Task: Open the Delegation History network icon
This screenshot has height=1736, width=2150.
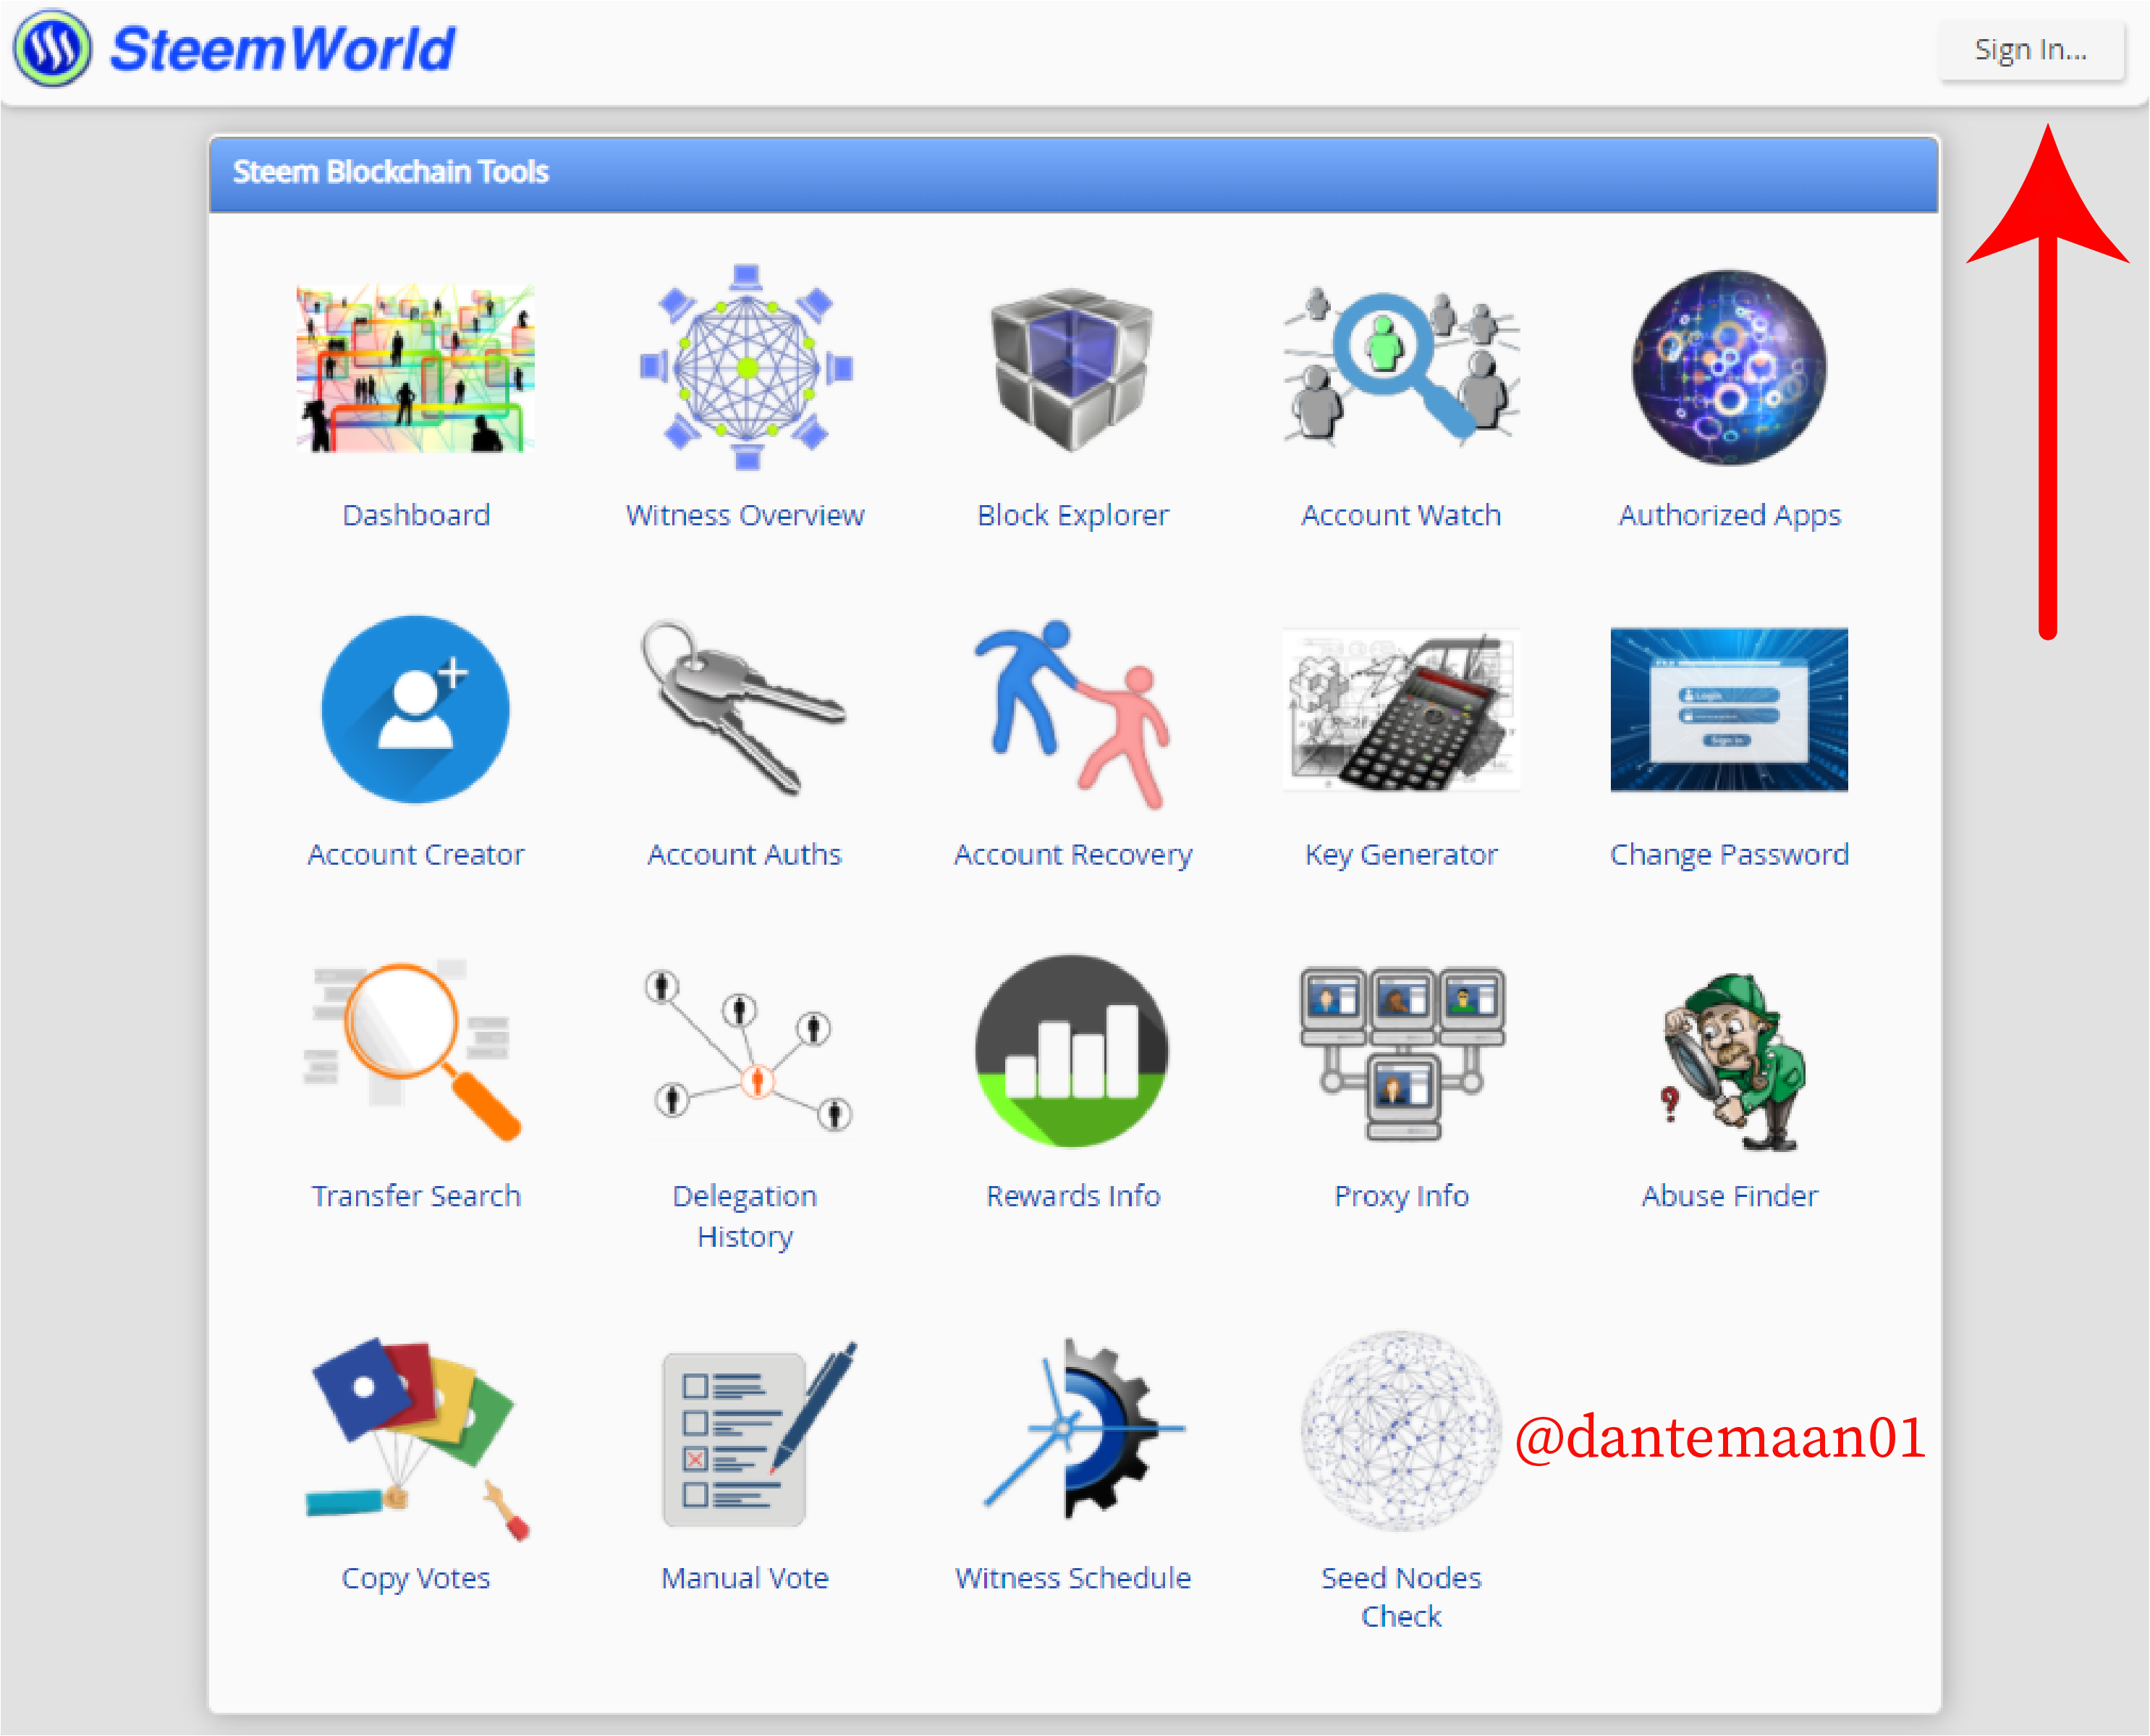Action: point(748,1050)
